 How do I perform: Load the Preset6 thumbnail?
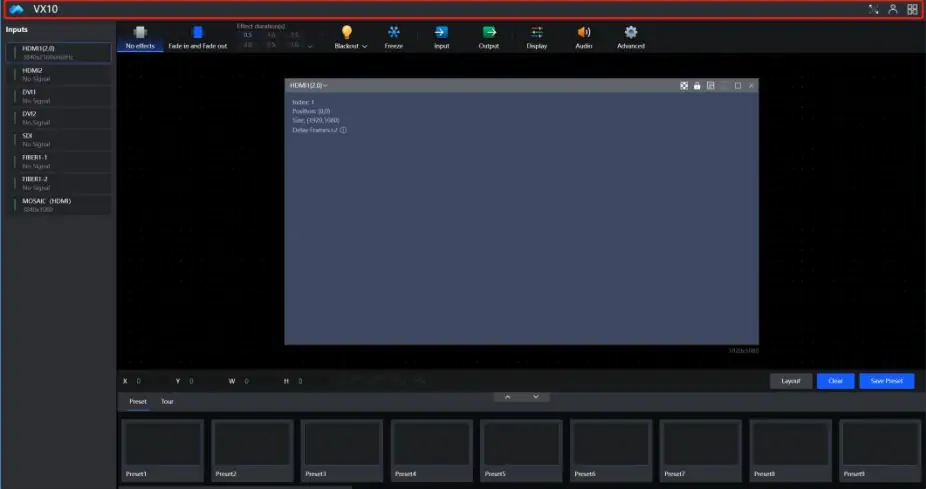pos(611,450)
